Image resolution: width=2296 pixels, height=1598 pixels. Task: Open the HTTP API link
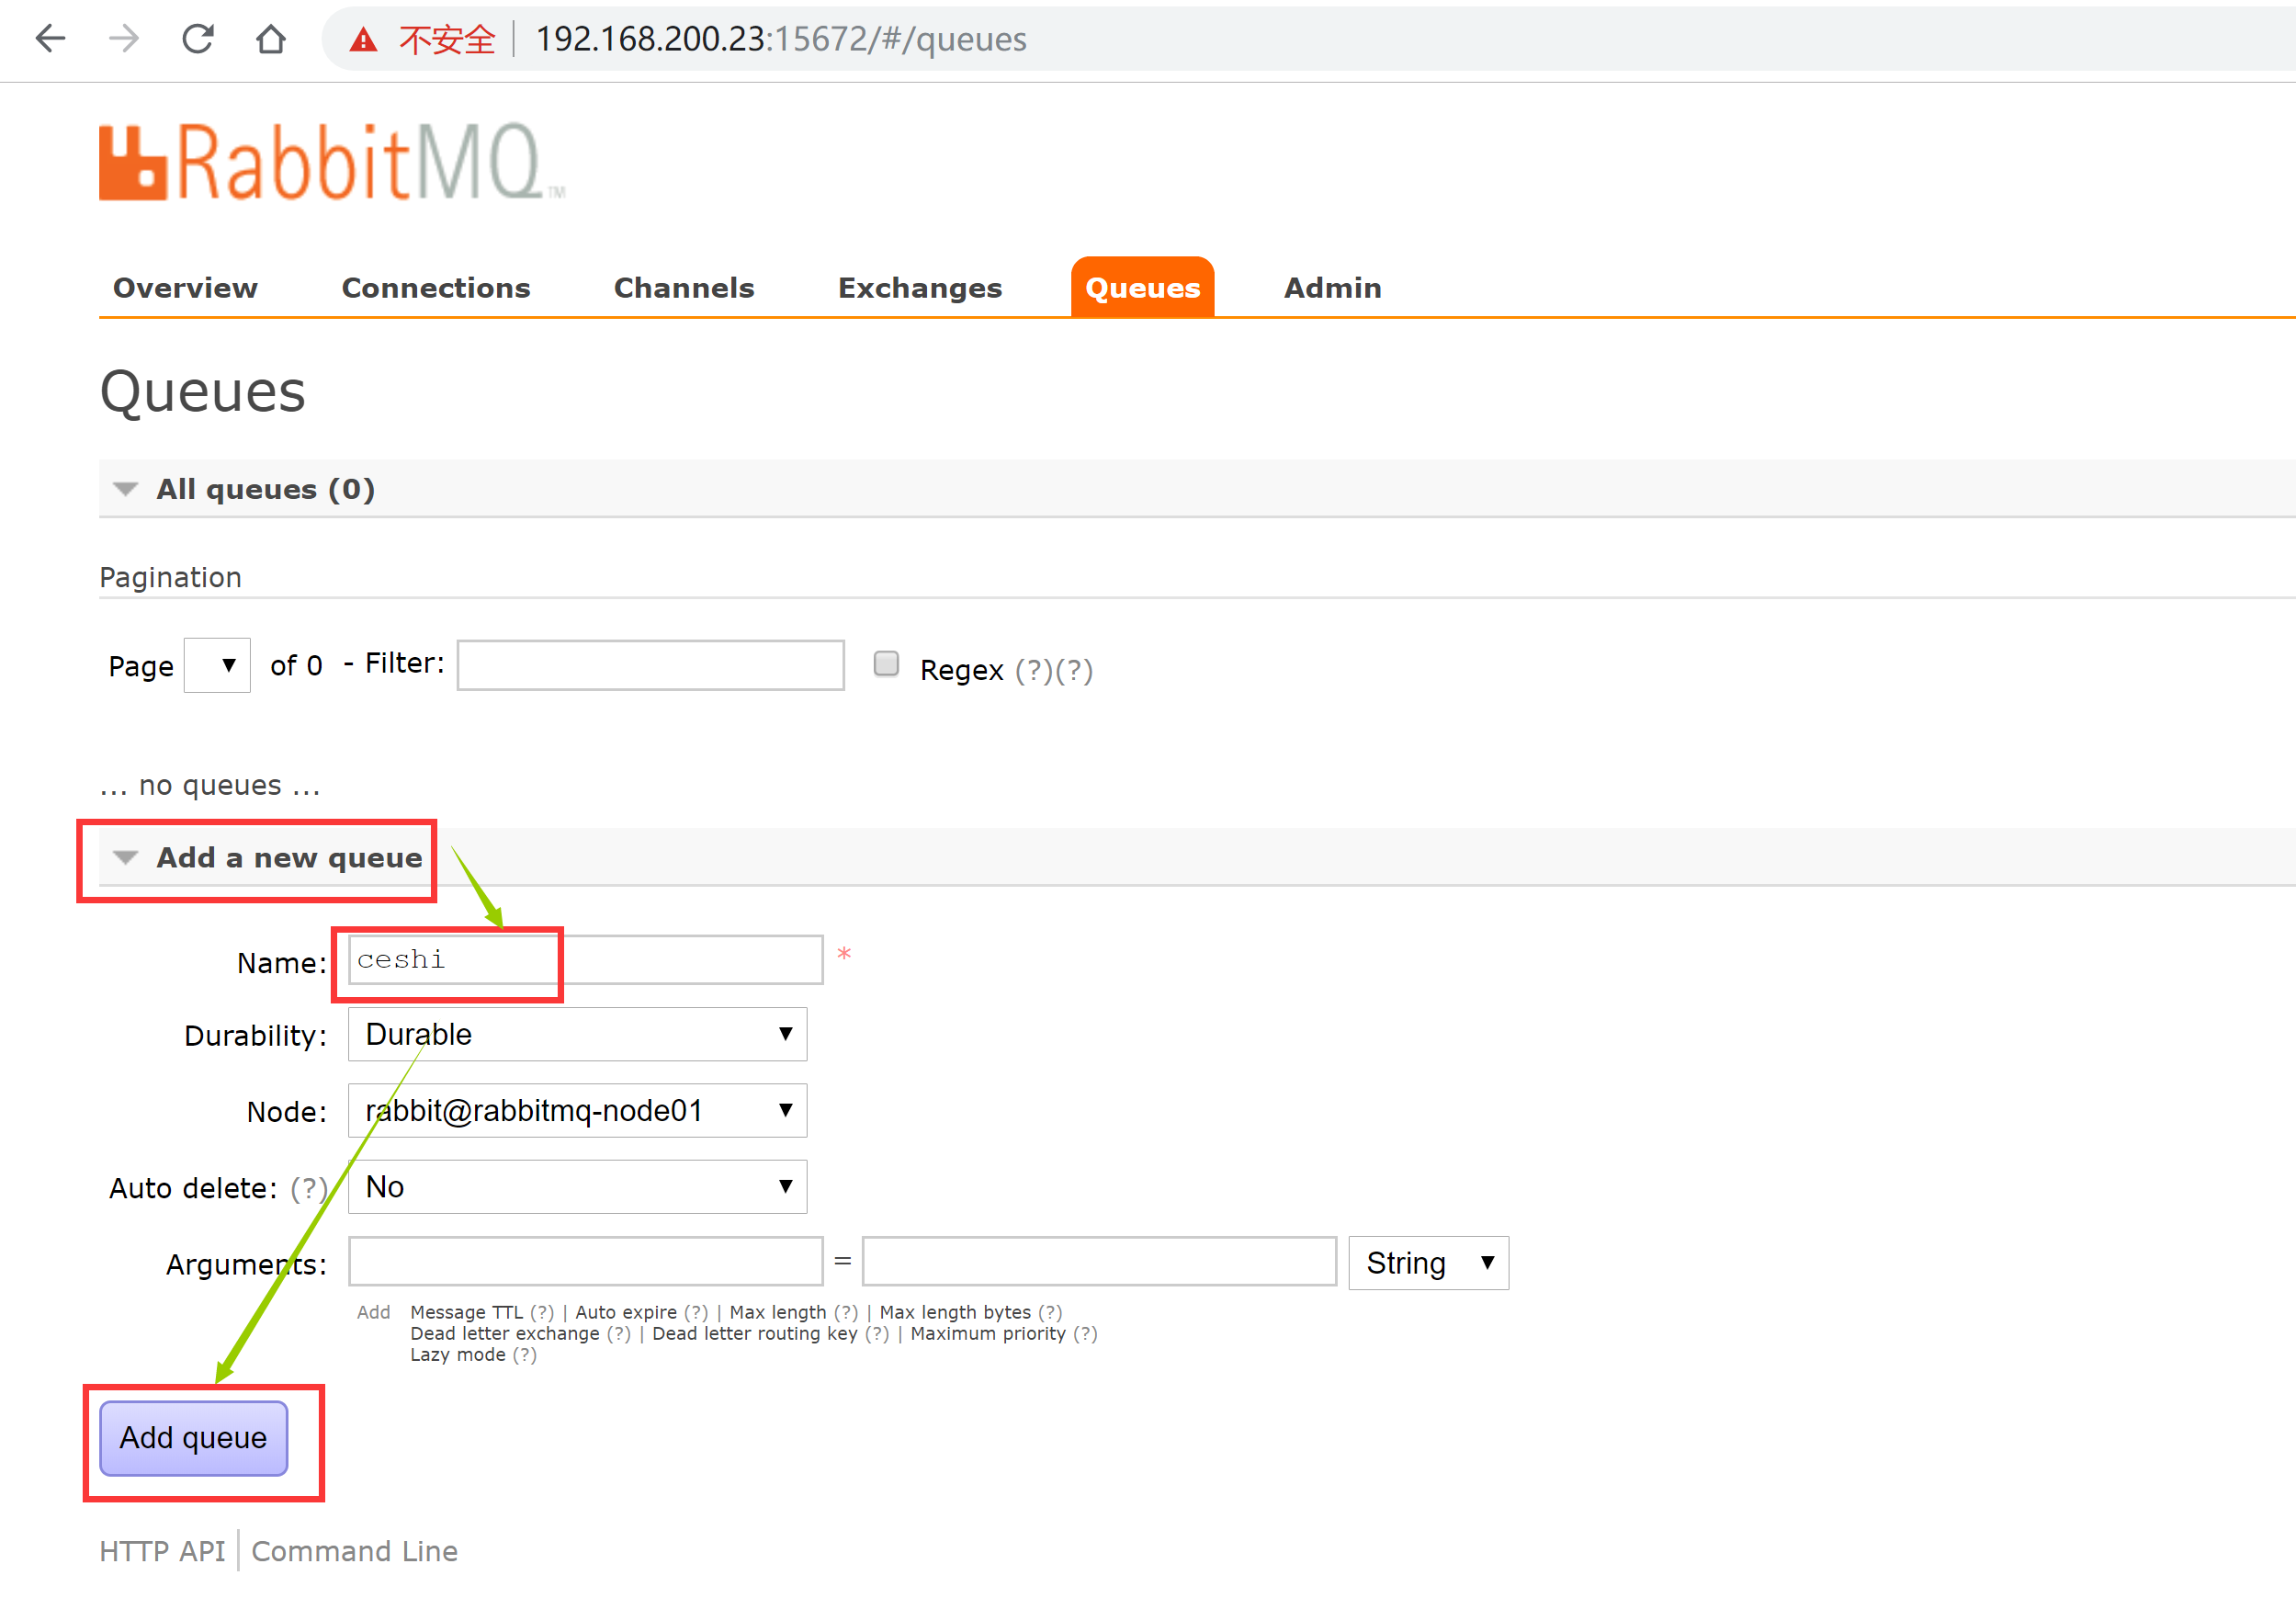[162, 1551]
